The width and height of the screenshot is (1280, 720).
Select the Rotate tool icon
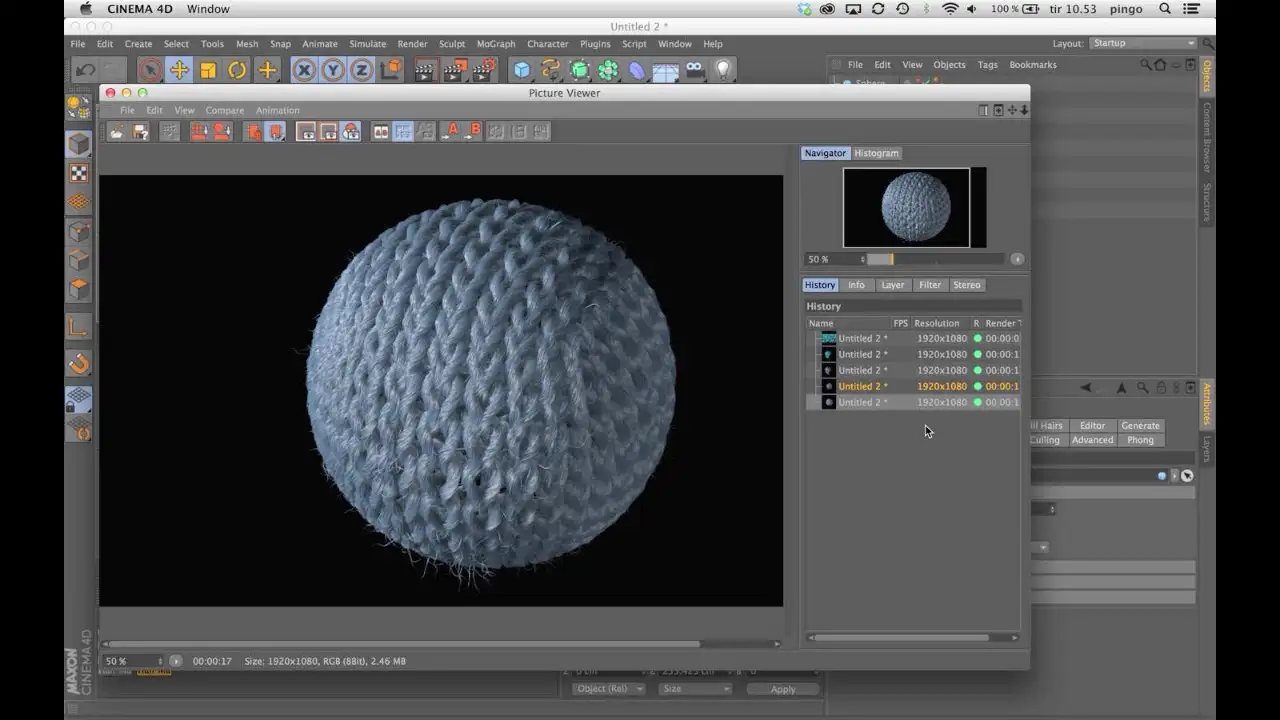pos(237,70)
